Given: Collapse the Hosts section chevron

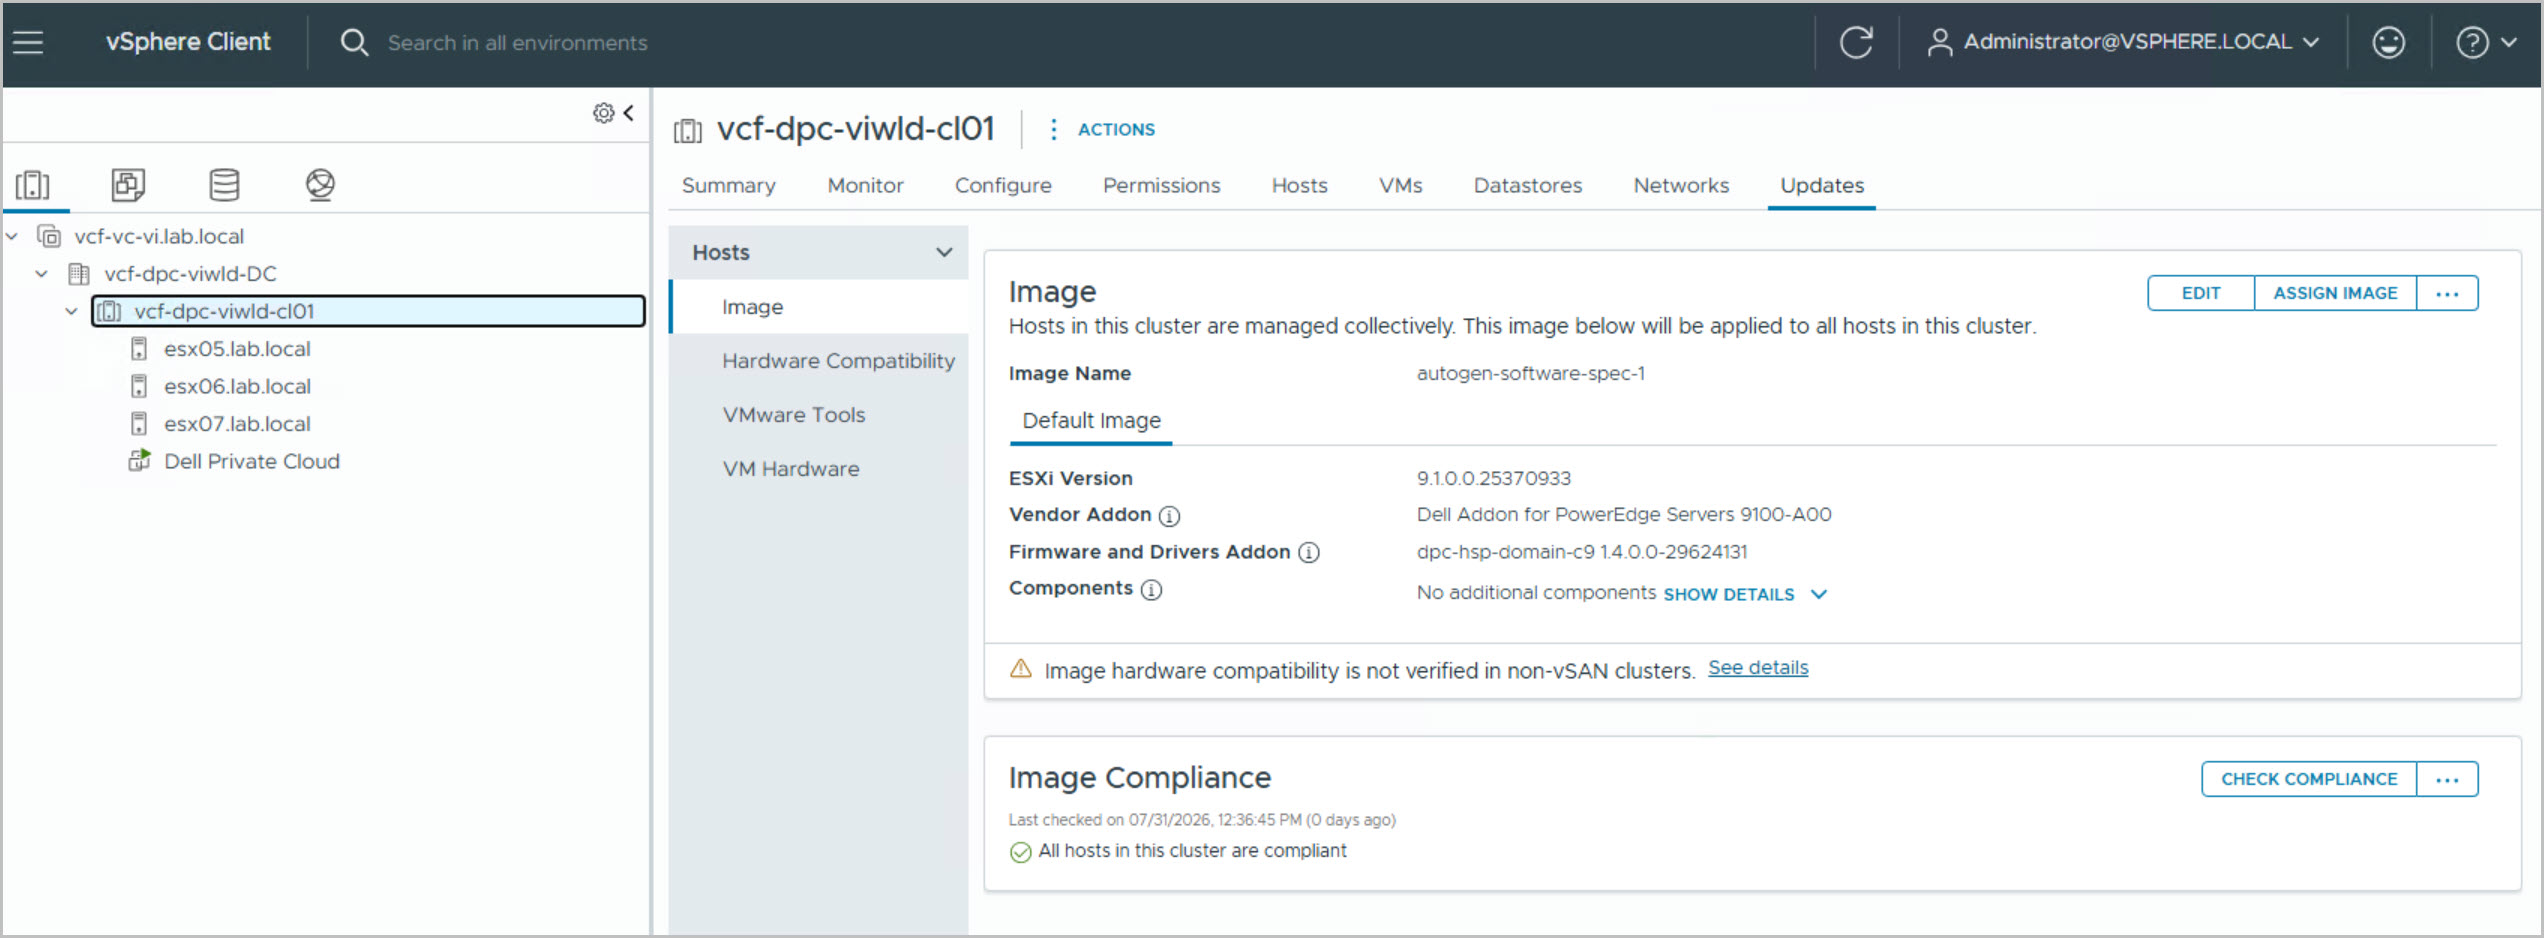Looking at the screenshot, I should 943,252.
